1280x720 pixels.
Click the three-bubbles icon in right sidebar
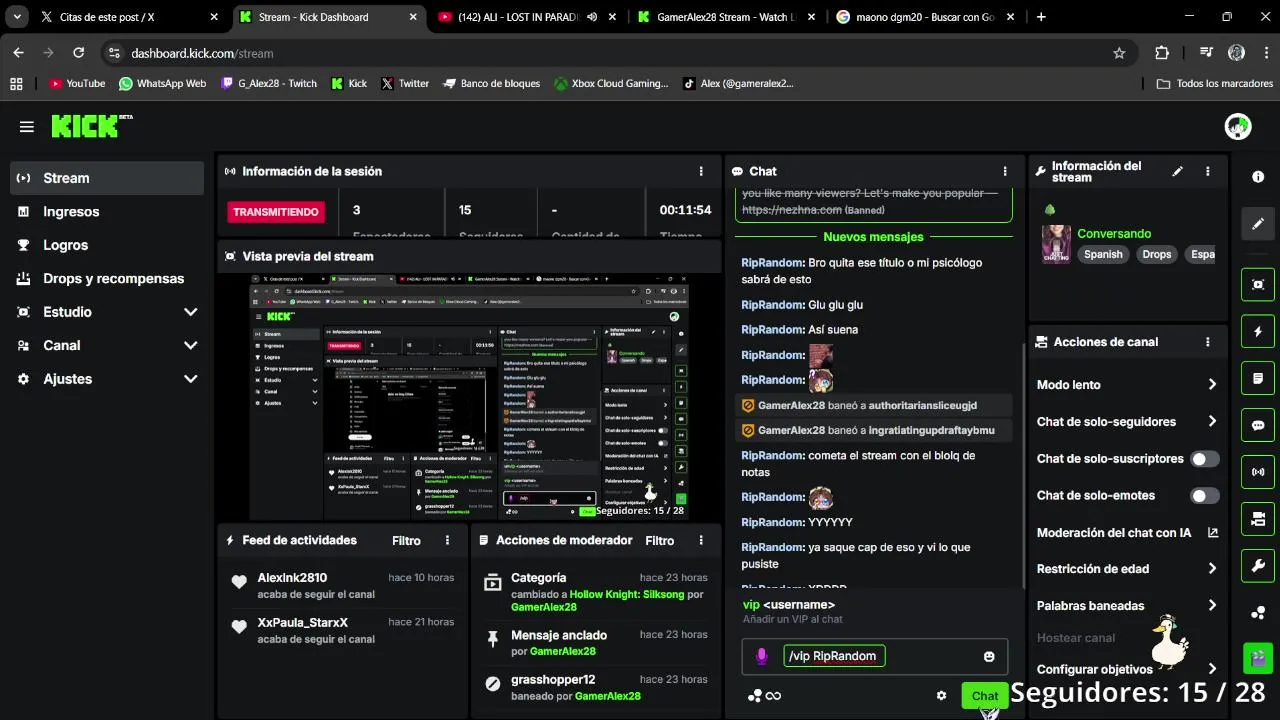coord(1258,613)
